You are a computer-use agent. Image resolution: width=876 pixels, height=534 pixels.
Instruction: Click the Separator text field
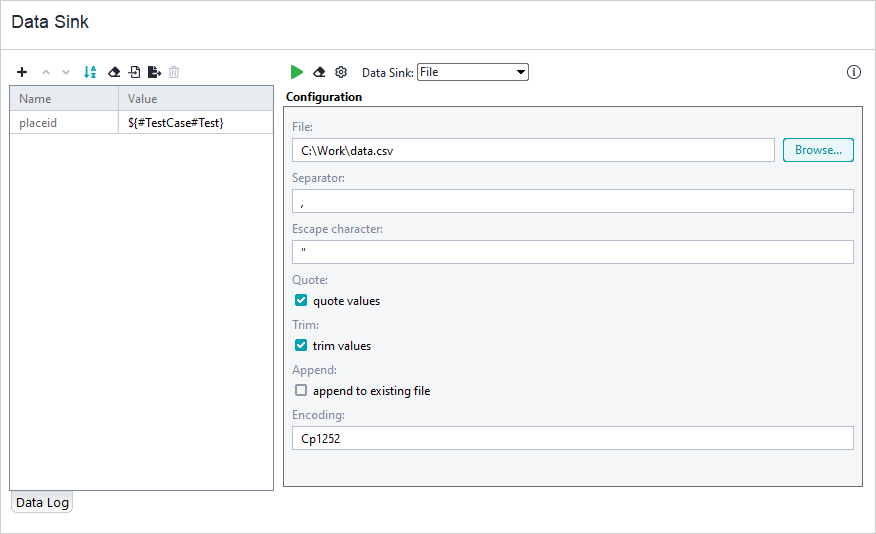572,201
